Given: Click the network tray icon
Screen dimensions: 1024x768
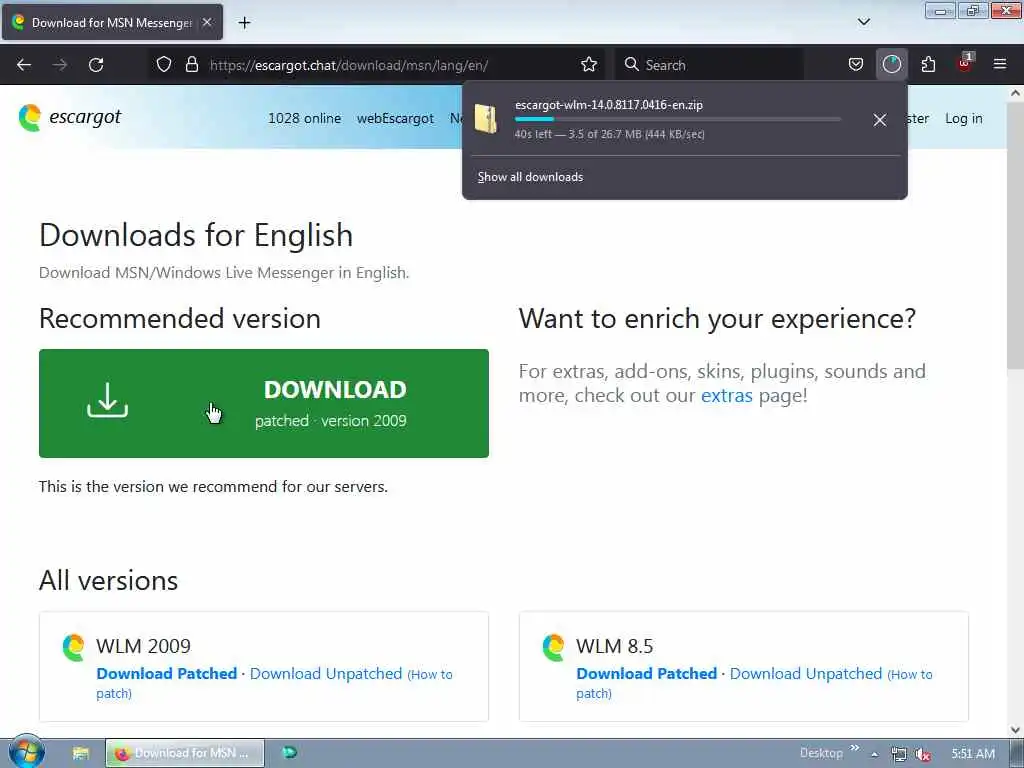Looking at the screenshot, I should pos(899,754).
